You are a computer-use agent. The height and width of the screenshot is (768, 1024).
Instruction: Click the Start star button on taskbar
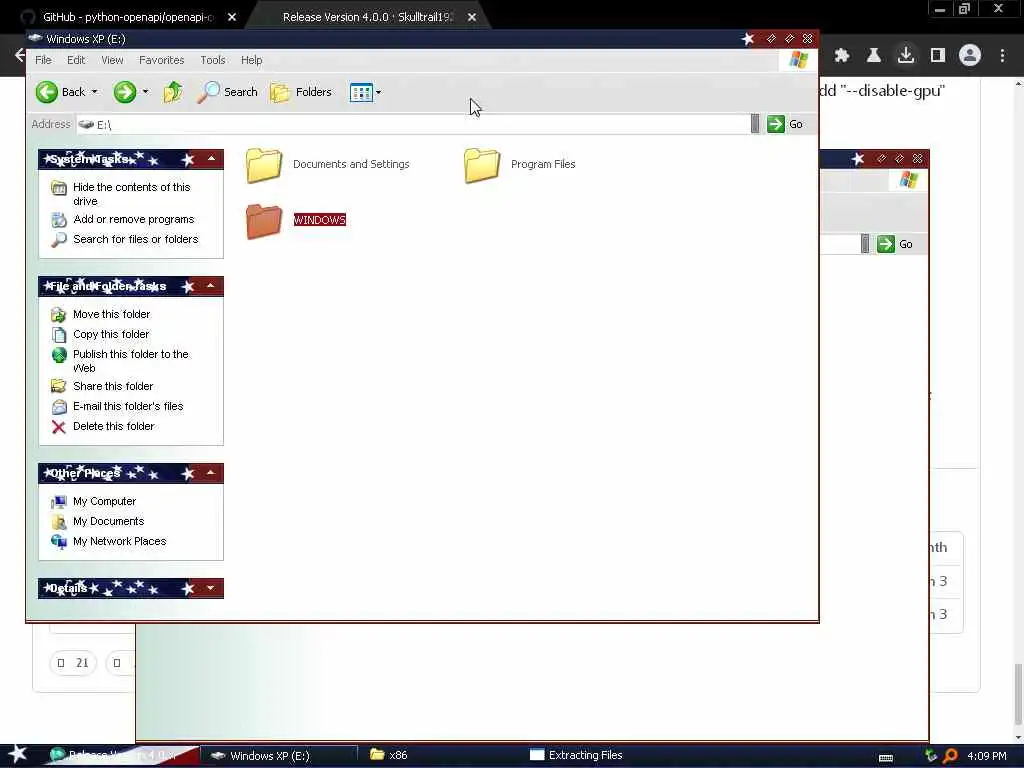click(x=18, y=755)
